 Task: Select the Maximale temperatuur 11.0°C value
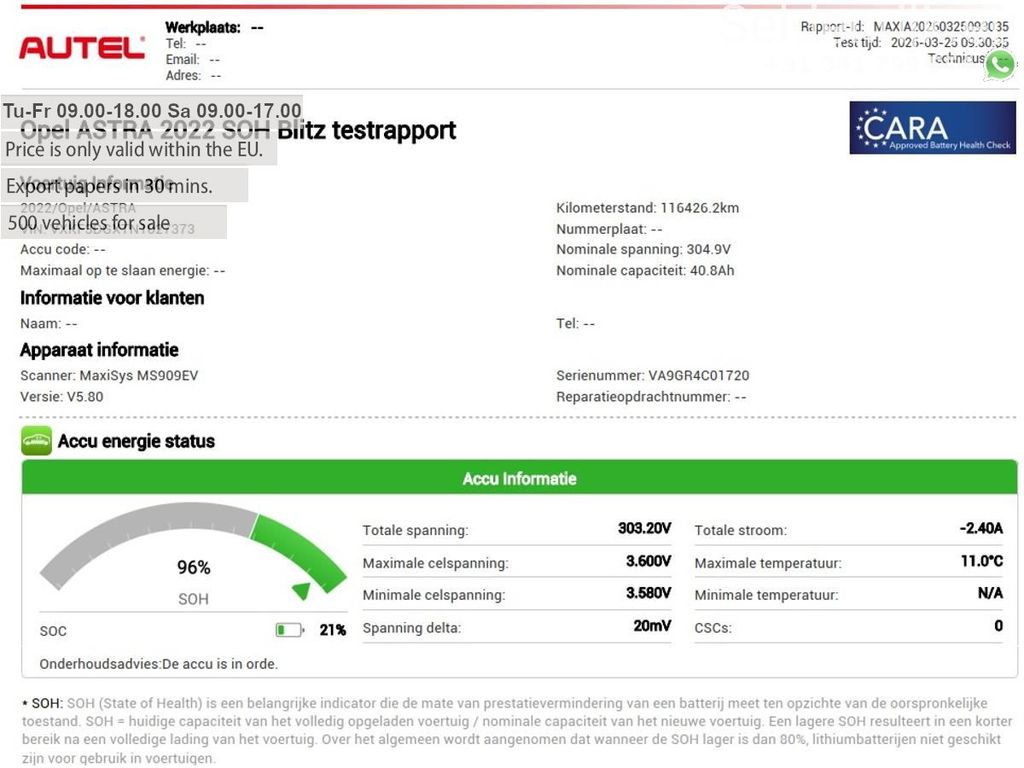[x=981, y=562]
